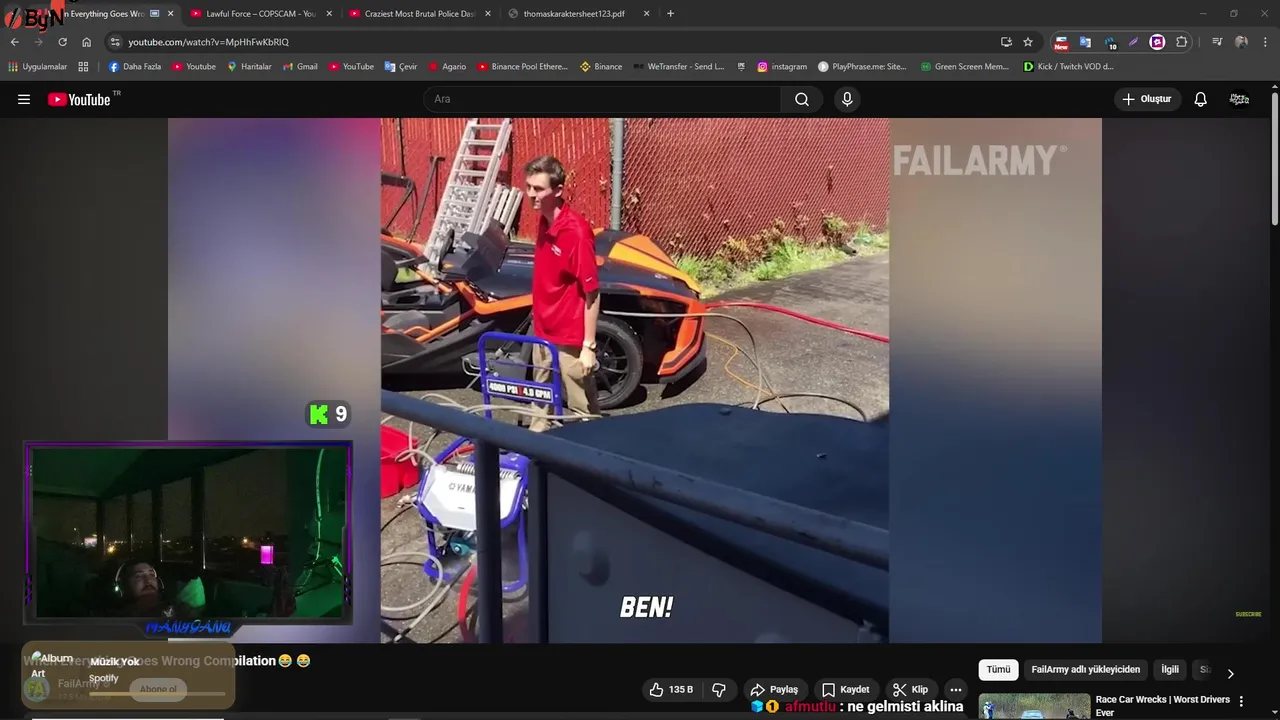Open the Chrome three-dot menu
This screenshot has width=1280, height=720.
point(1265,42)
